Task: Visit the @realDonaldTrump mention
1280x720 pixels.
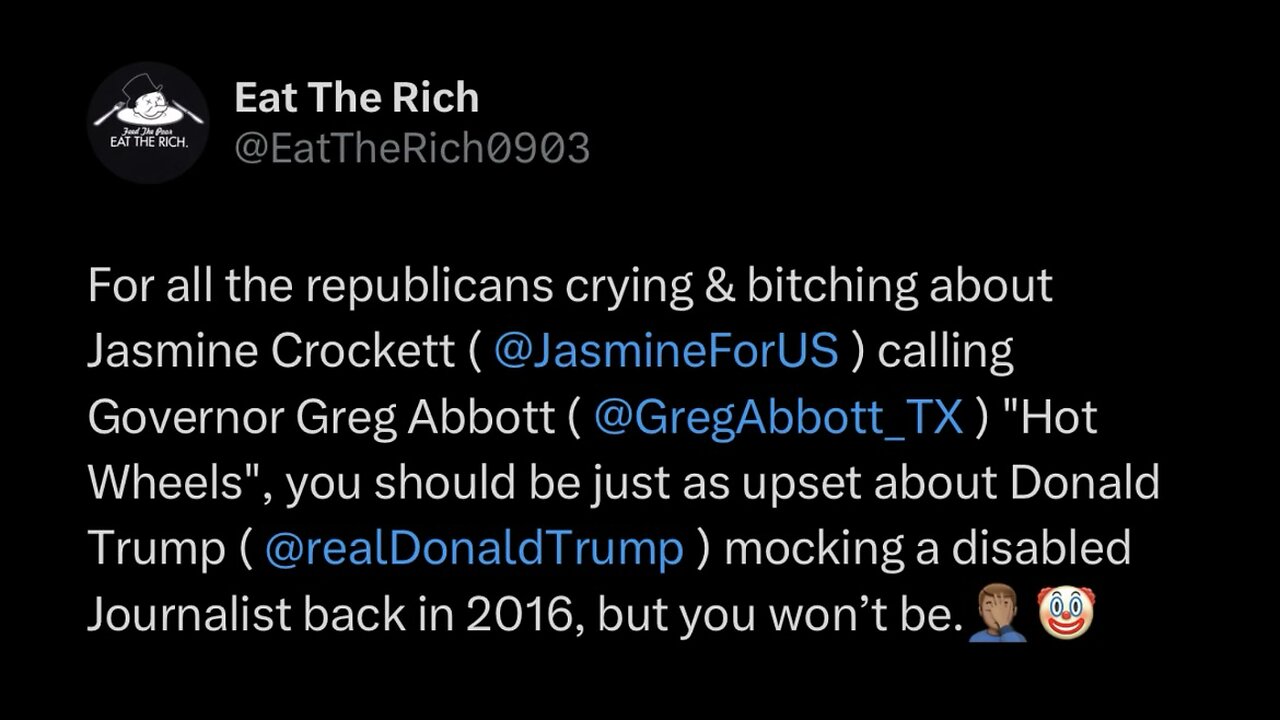Action: pos(474,548)
